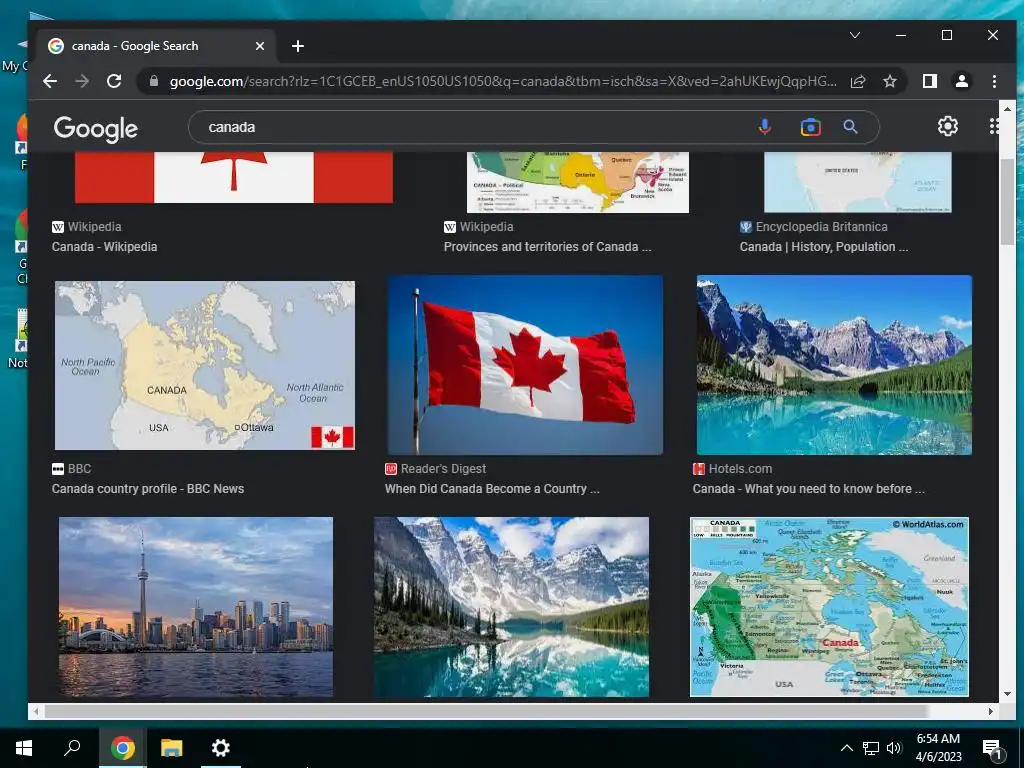Click the Google logo
Viewport: 1024px width, 768px height.
pyautogui.click(x=95, y=129)
